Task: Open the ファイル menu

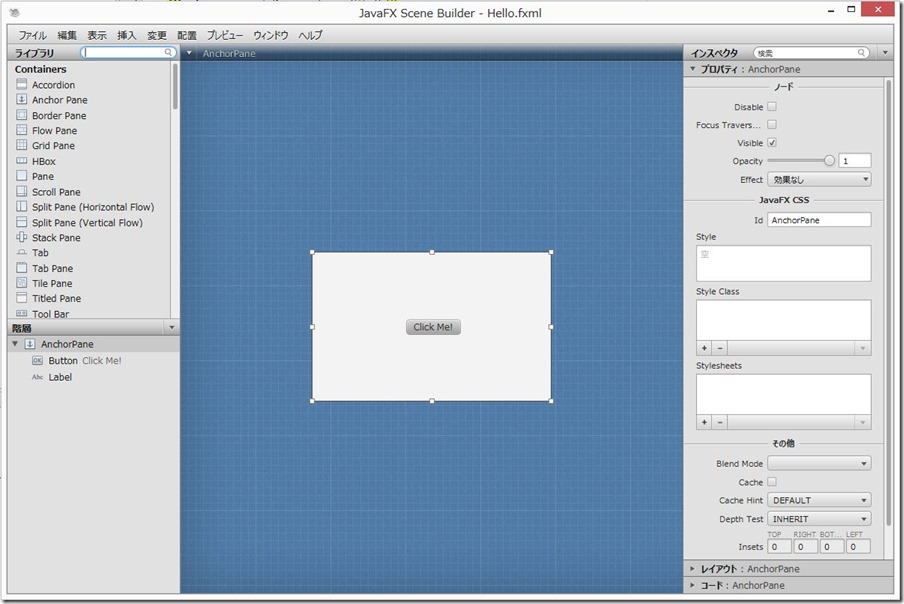Action: pyautogui.click(x=32, y=35)
